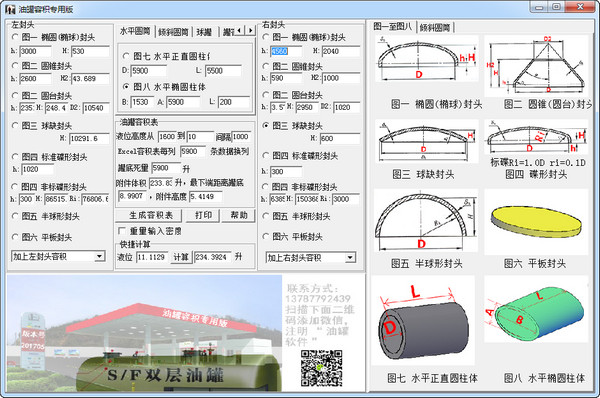Click 帮助 button
This screenshot has width=600, height=398.
click(x=239, y=215)
